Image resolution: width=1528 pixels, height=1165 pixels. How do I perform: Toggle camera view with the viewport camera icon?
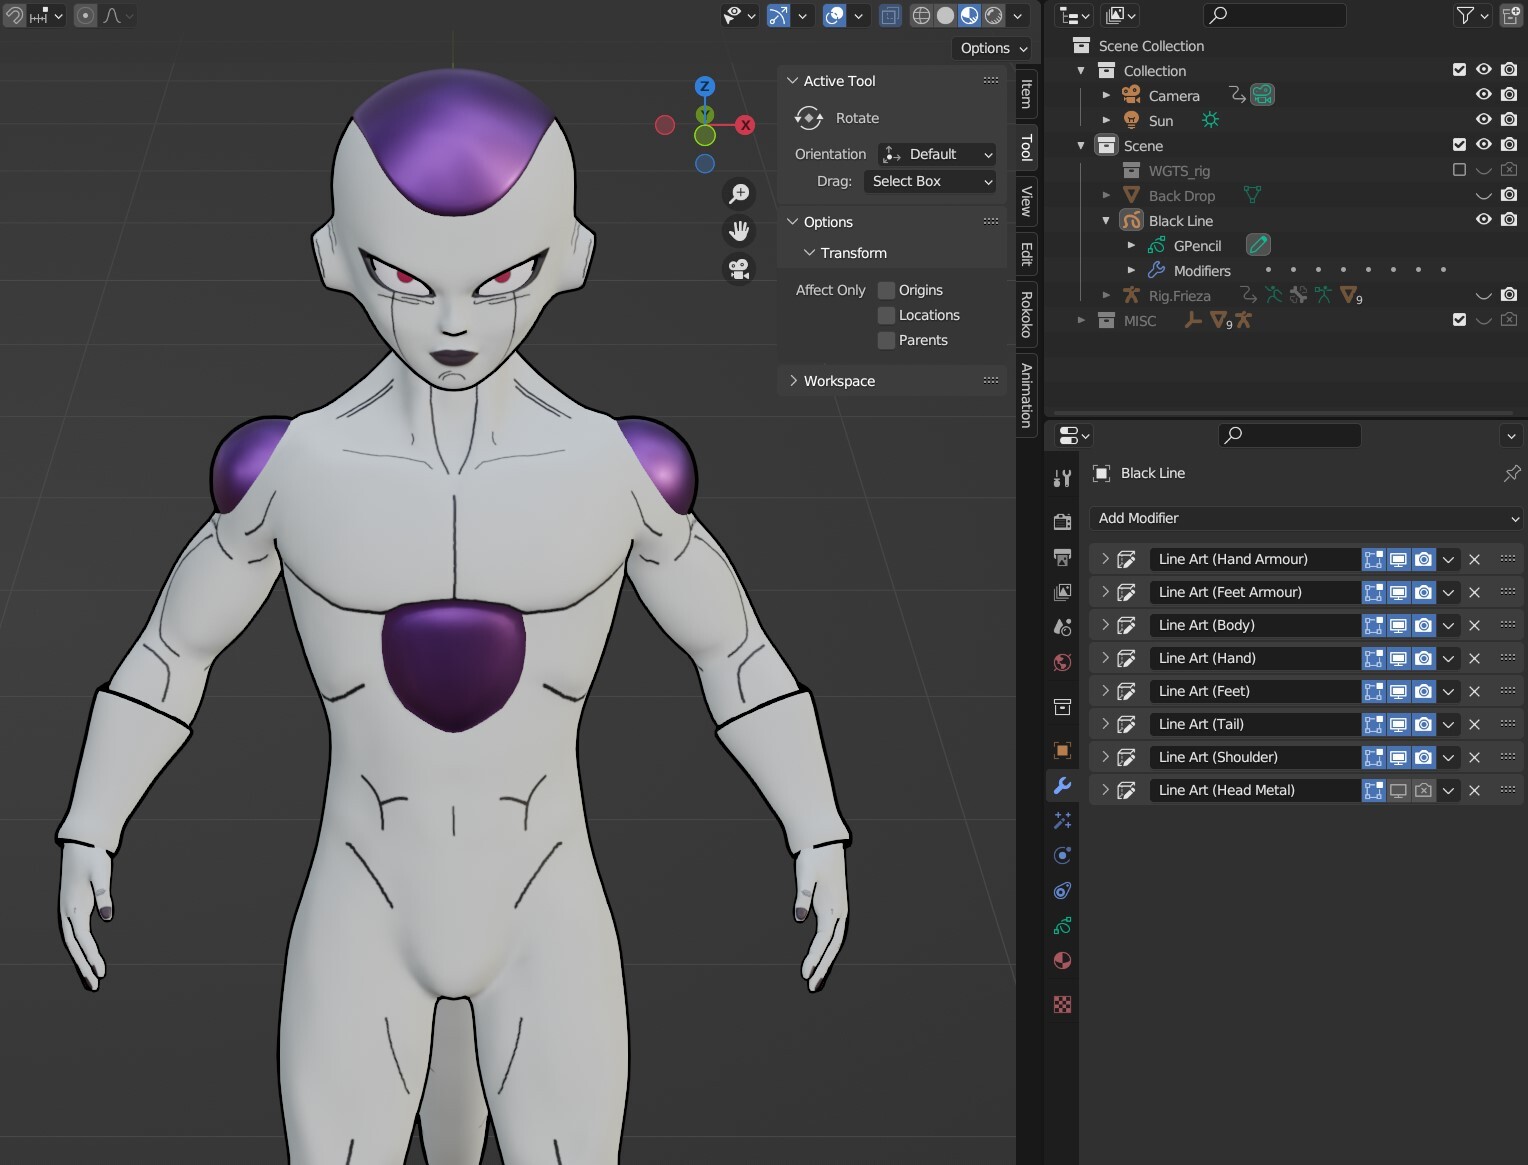point(739,269)
